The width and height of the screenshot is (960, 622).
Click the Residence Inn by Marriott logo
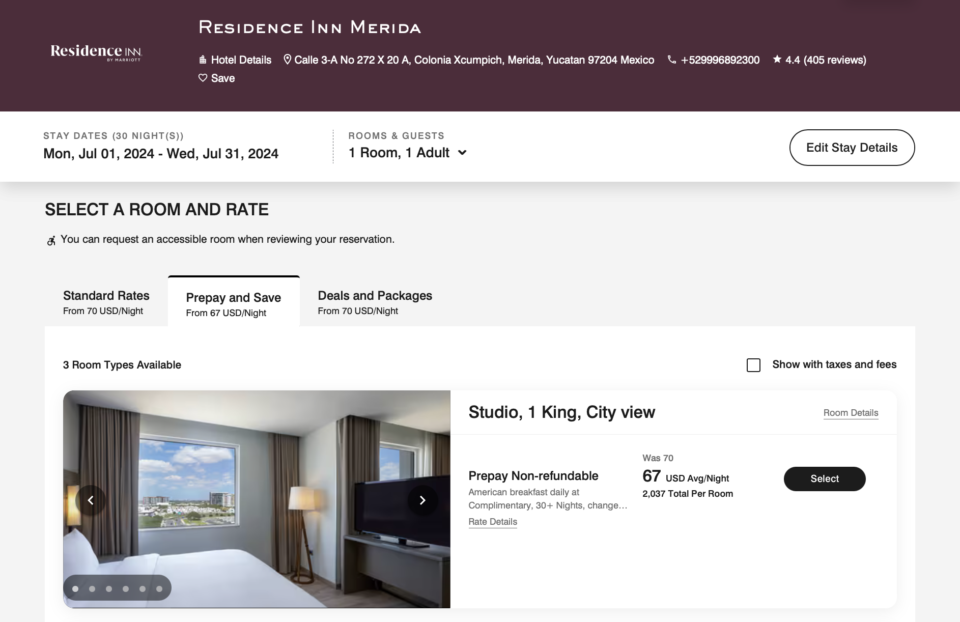pyautogui.click(x=96, y=55)
